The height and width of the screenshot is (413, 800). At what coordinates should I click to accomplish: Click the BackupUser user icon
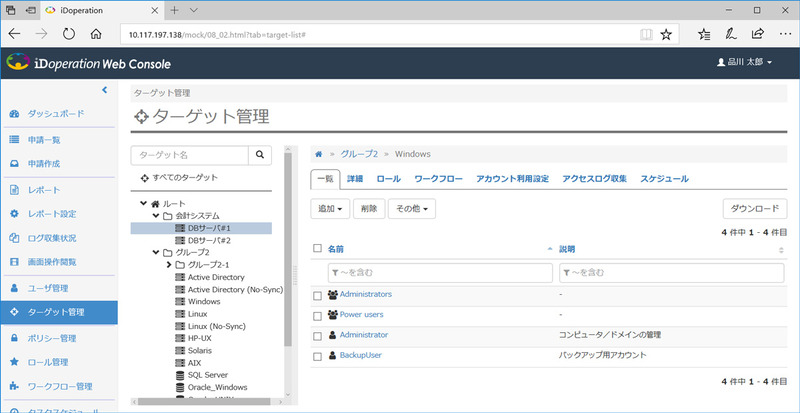tap(333, 355)
